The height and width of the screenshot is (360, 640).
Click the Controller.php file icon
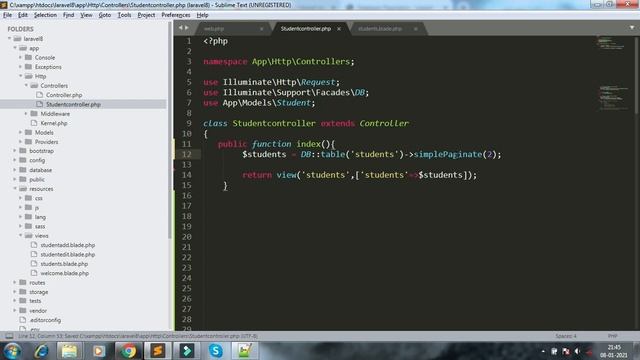40,95
